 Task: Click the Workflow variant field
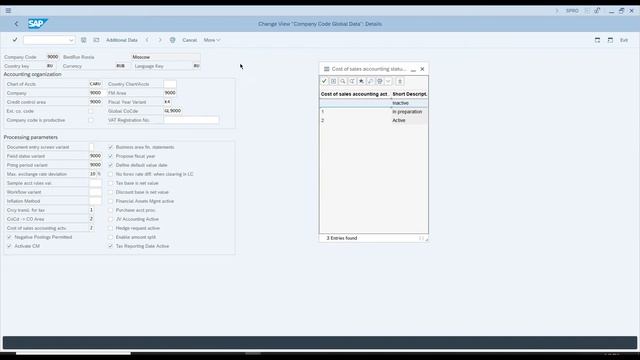(95, 192)
